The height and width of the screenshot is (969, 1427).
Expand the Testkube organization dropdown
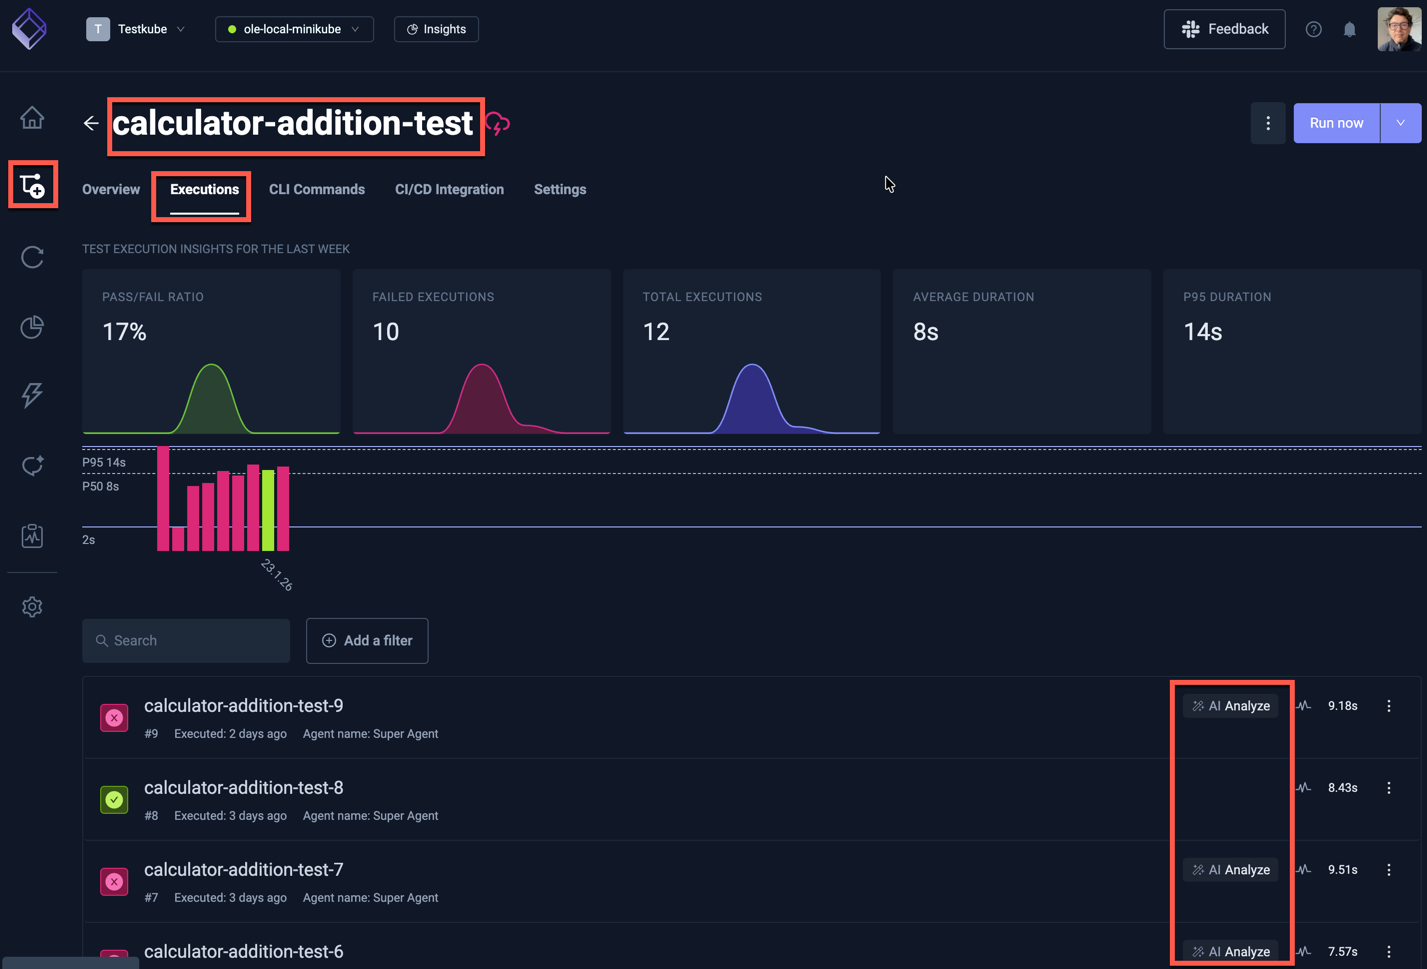click(x=137, y=29)
